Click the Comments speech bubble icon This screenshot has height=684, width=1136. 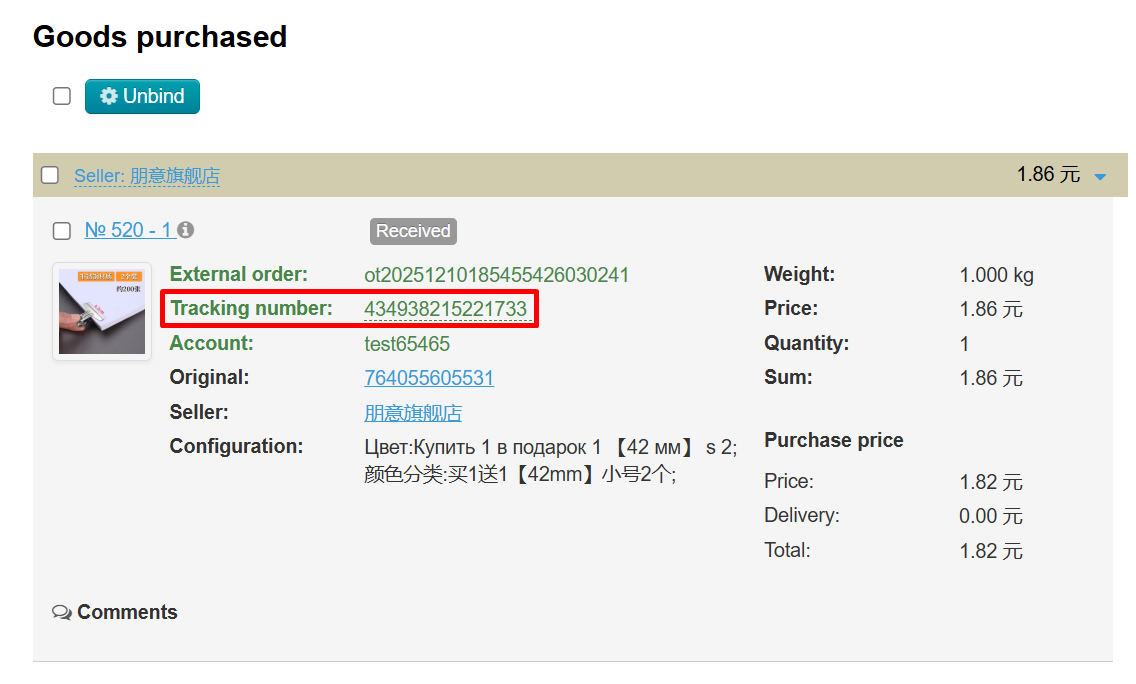(62, 612)
